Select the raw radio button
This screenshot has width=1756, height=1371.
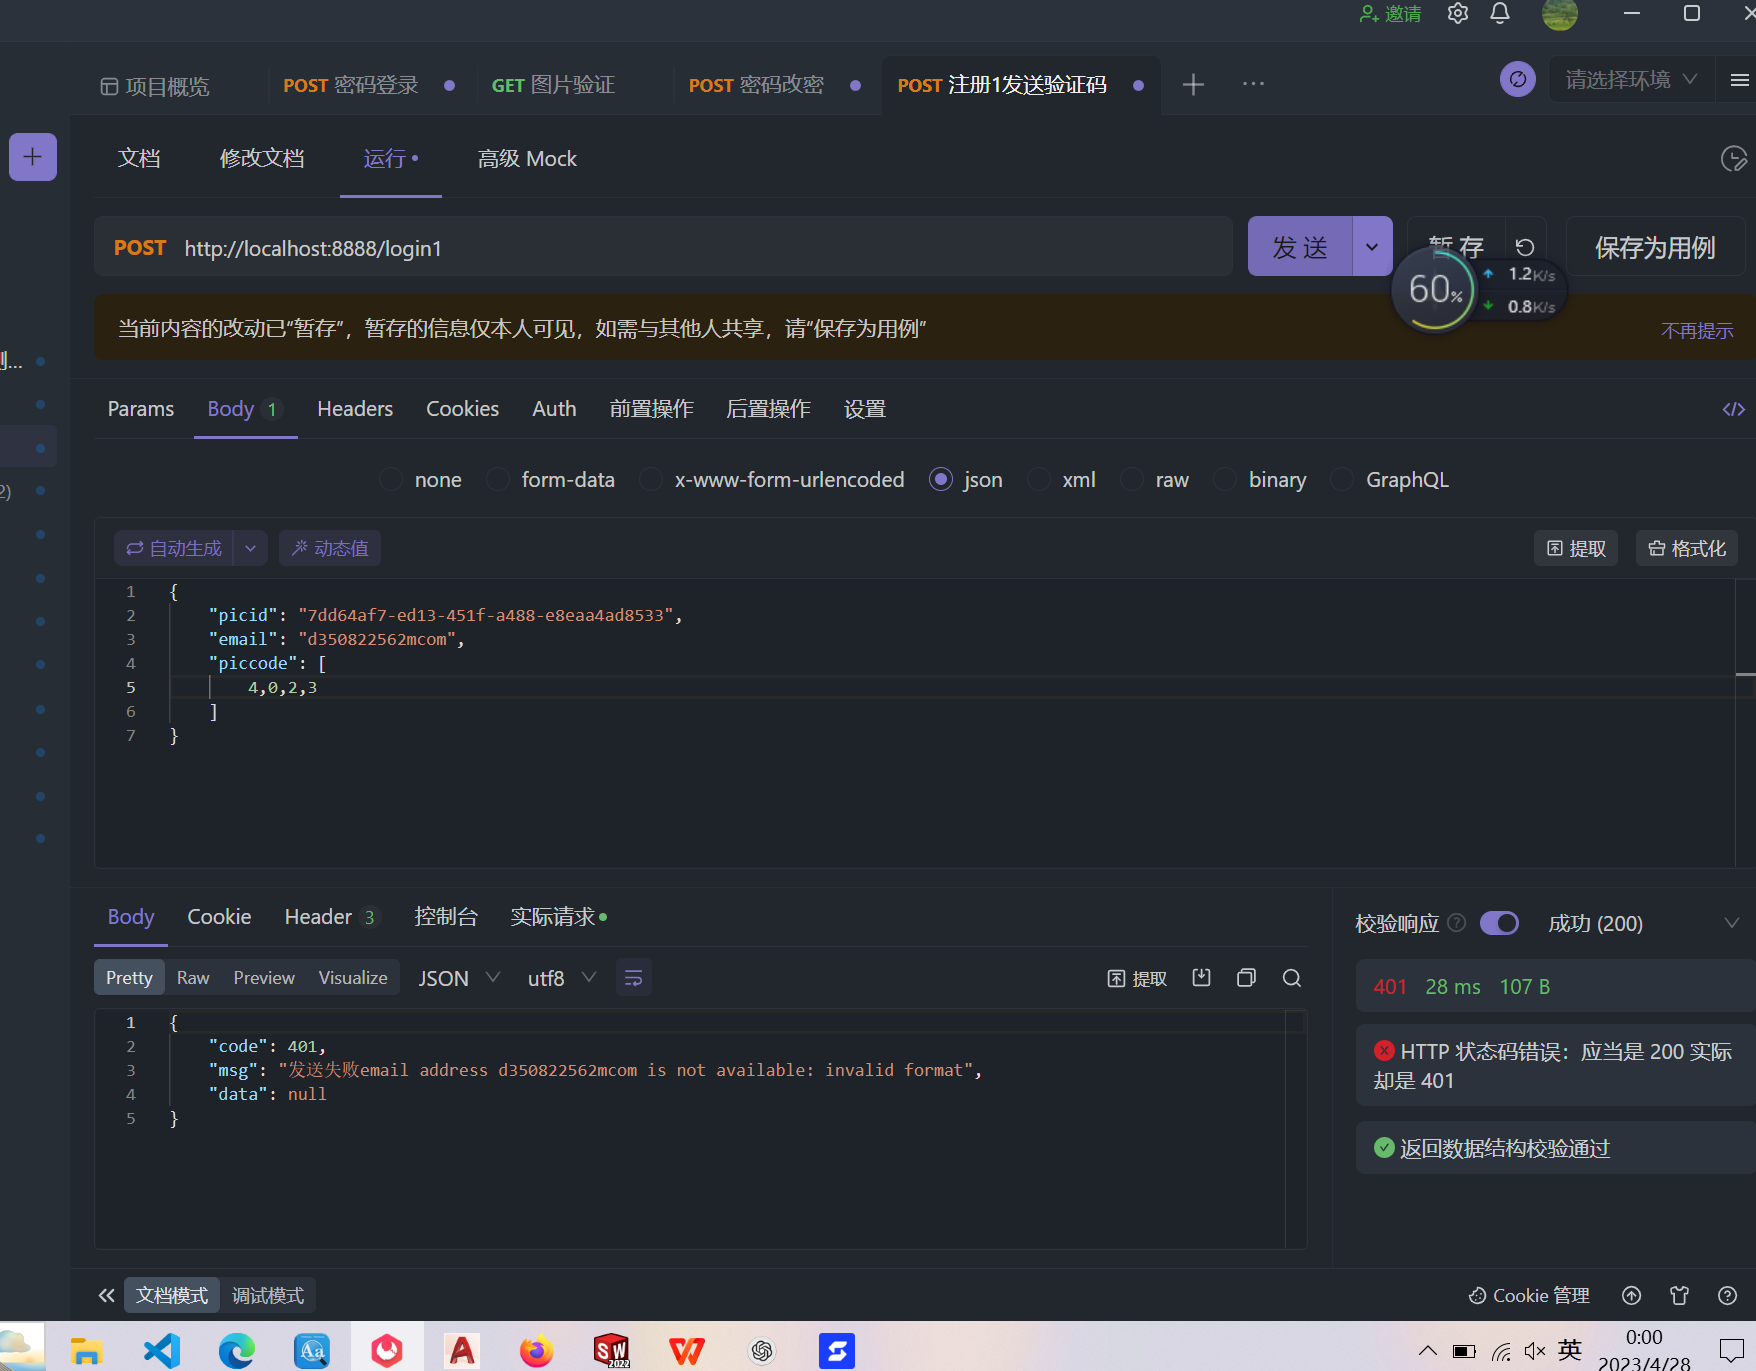(1132, 480)
